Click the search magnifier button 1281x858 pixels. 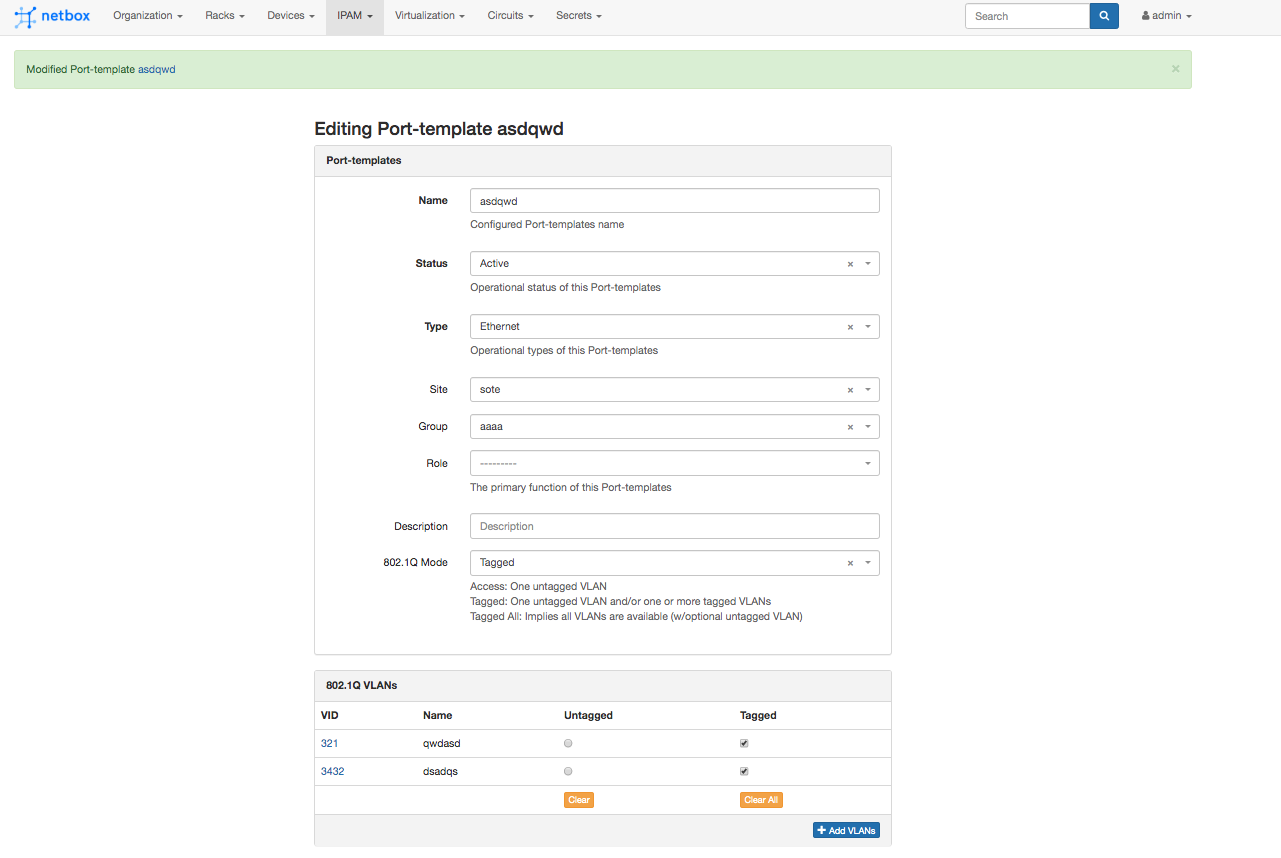(1104, 16)
